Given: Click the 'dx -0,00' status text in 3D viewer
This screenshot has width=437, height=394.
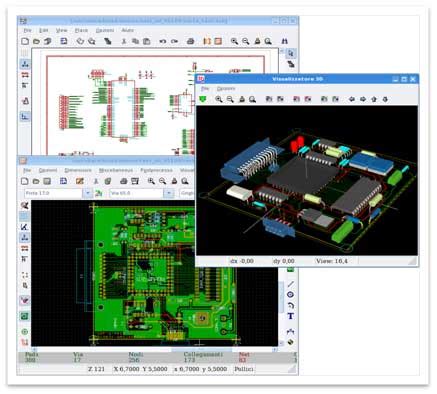Looking at the screenshot, I should click(242, 261).
